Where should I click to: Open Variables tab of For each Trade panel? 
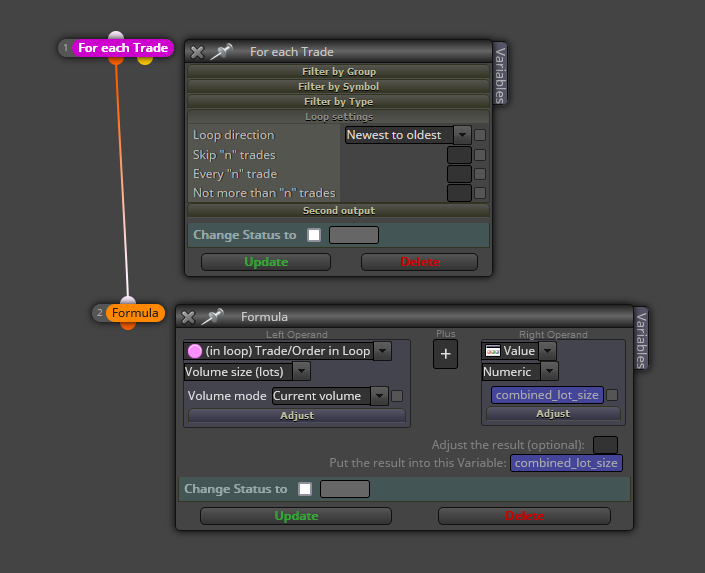click(x=500, y=74)
